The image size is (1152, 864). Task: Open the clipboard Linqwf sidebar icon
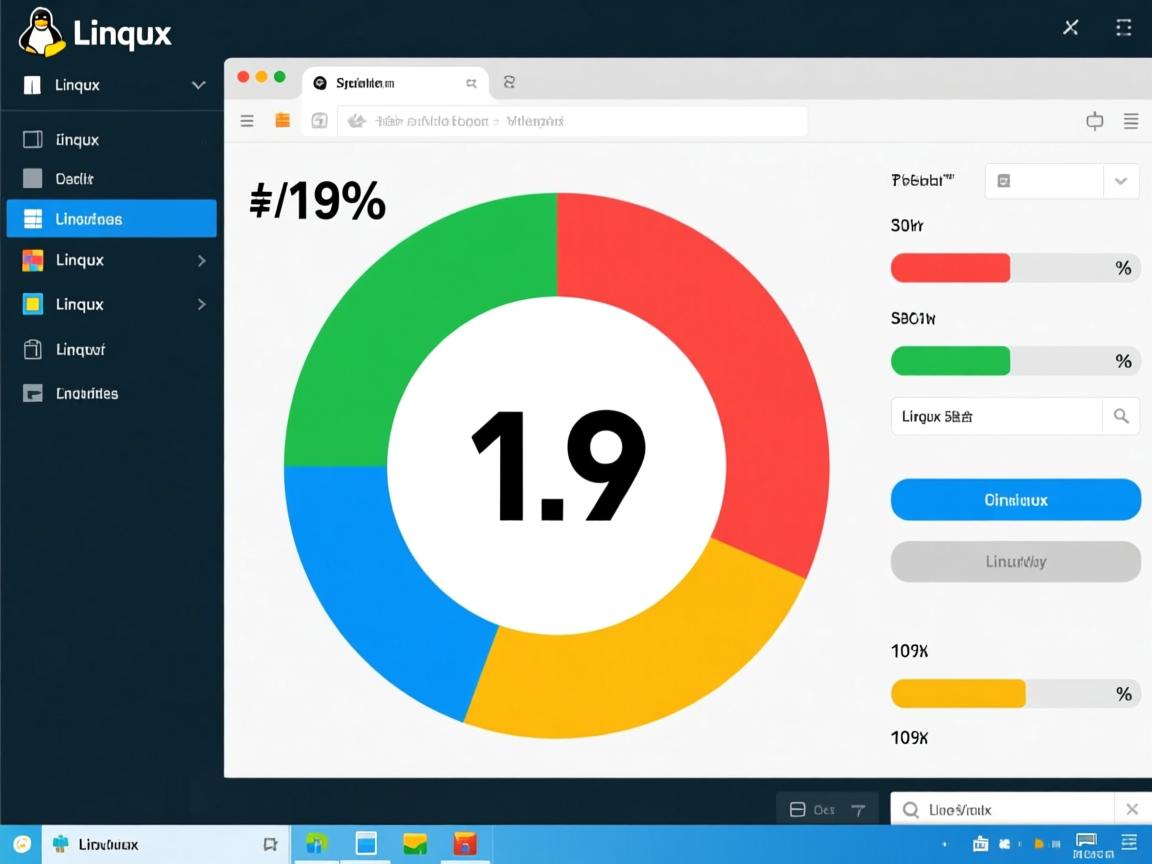tap(31, 349)
